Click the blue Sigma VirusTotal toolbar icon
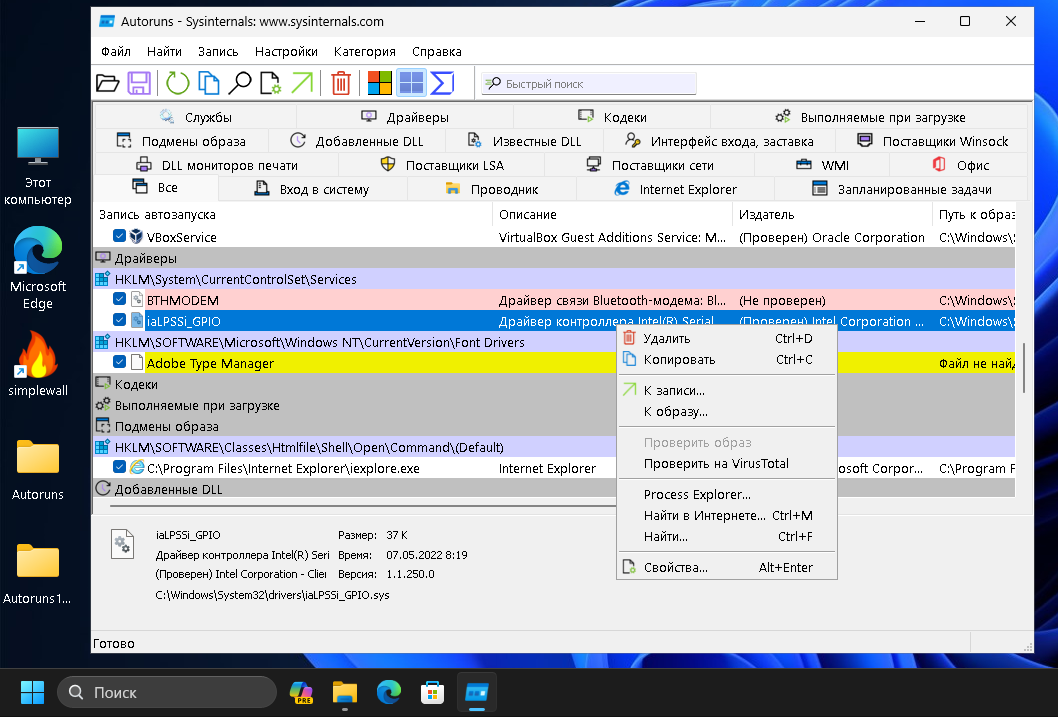This screenshot has height=717, width=1058. tap(442, 84)
